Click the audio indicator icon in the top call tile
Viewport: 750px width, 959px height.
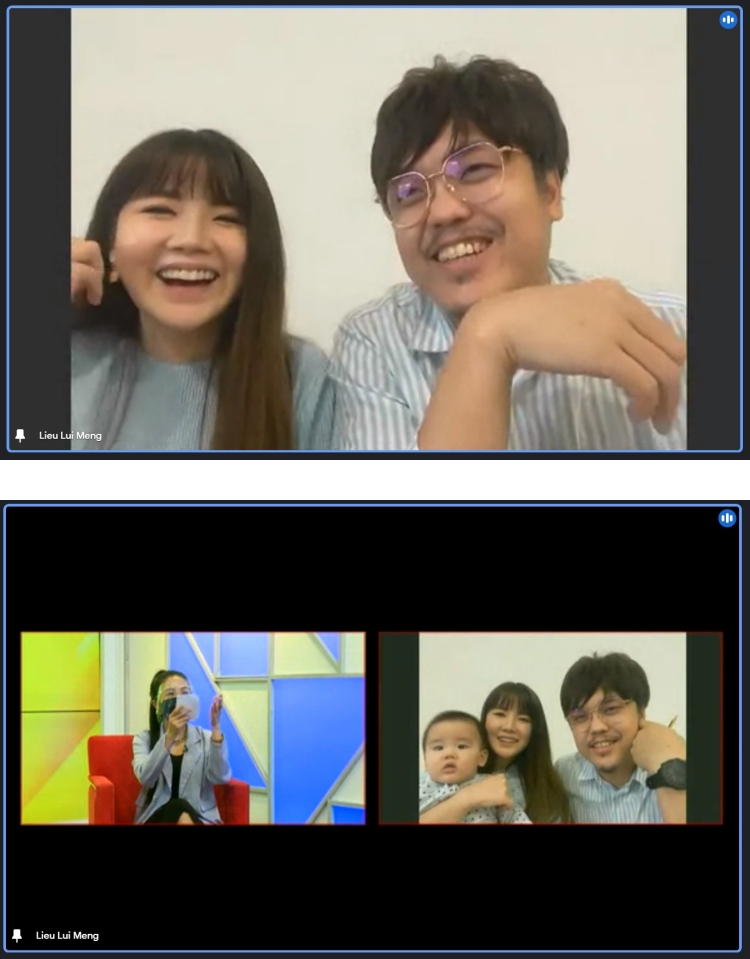pyautogui.click(x=728, y=20)
